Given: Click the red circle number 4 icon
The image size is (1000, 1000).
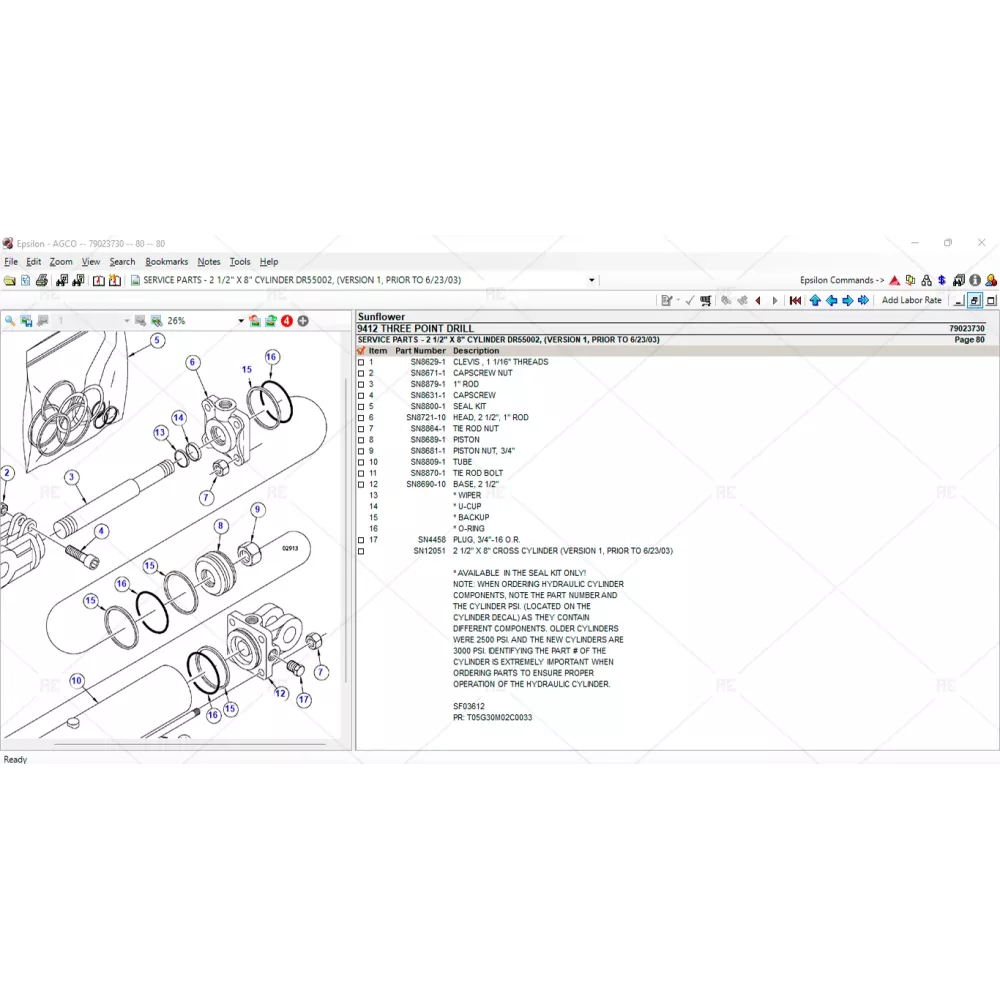Looking at the screenshot, I should tap(287, 321).
